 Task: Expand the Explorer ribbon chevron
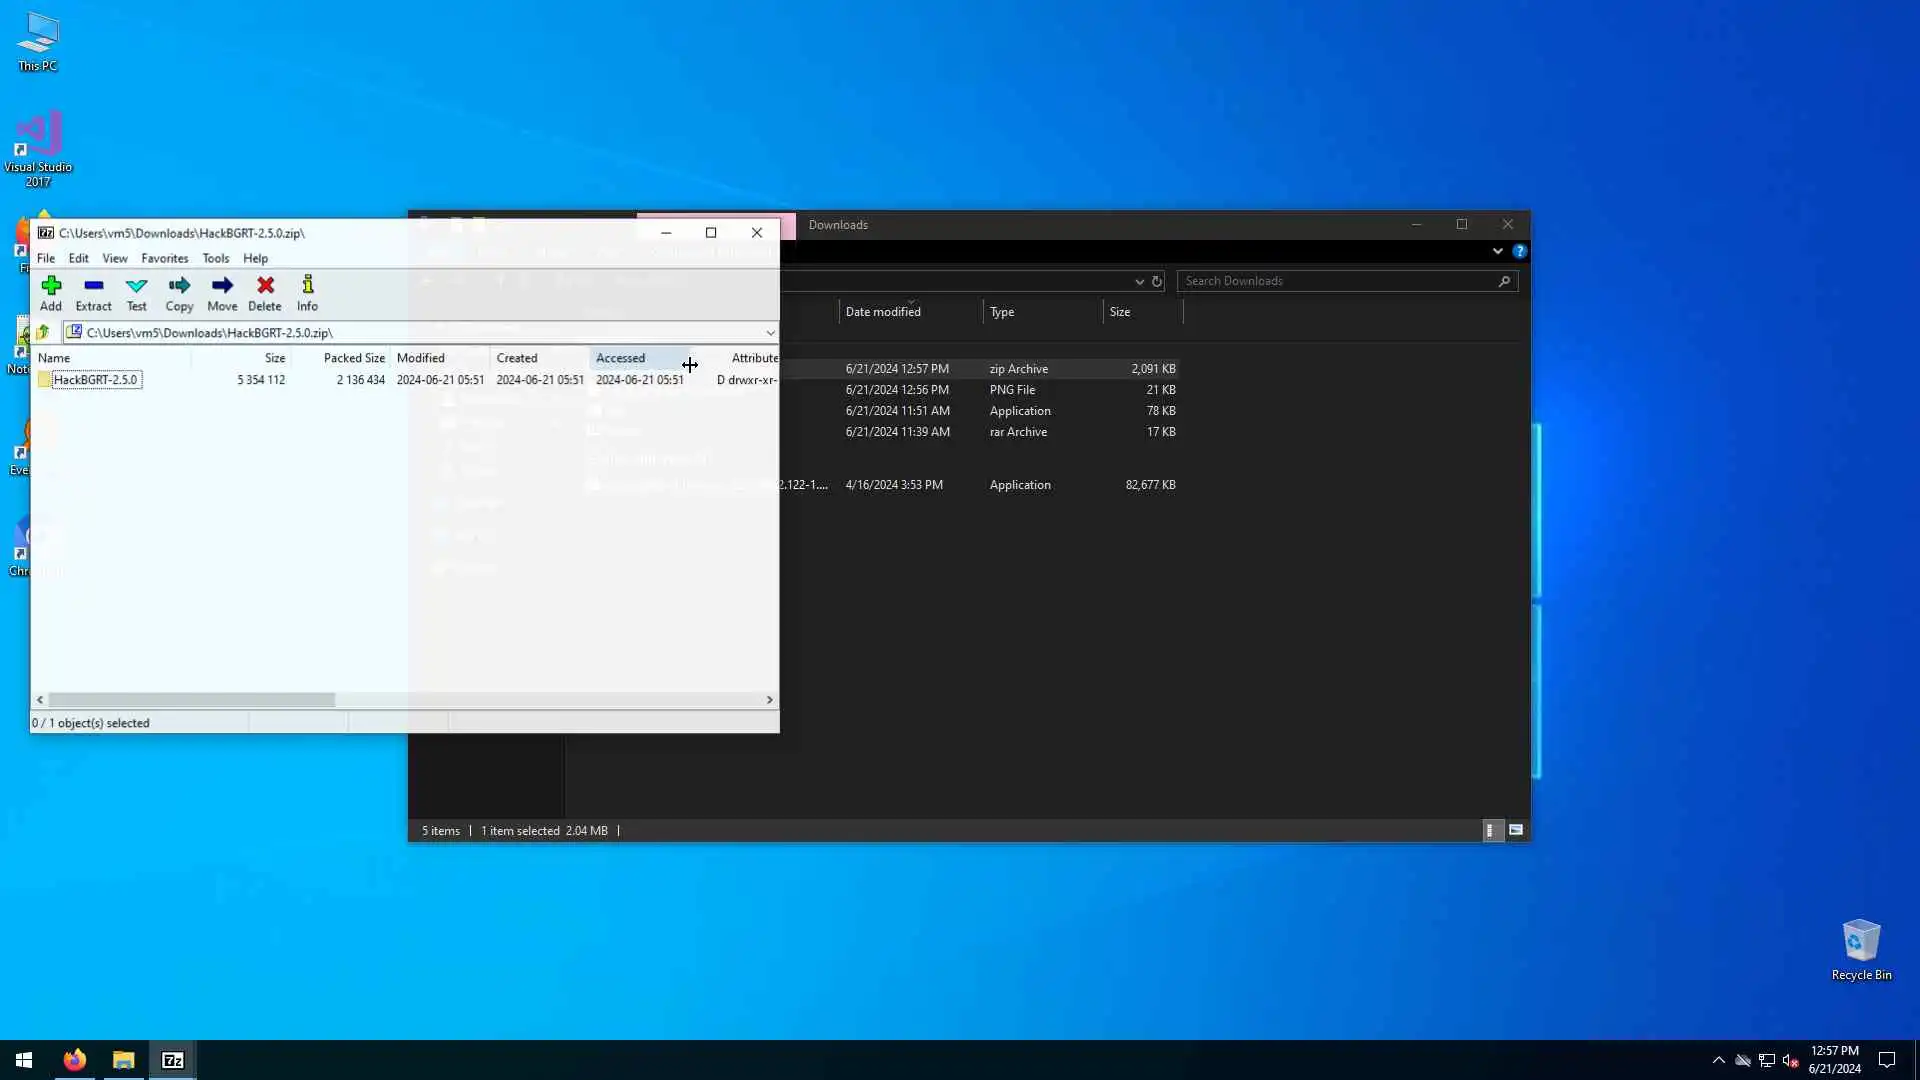[x=1497, y=251]
